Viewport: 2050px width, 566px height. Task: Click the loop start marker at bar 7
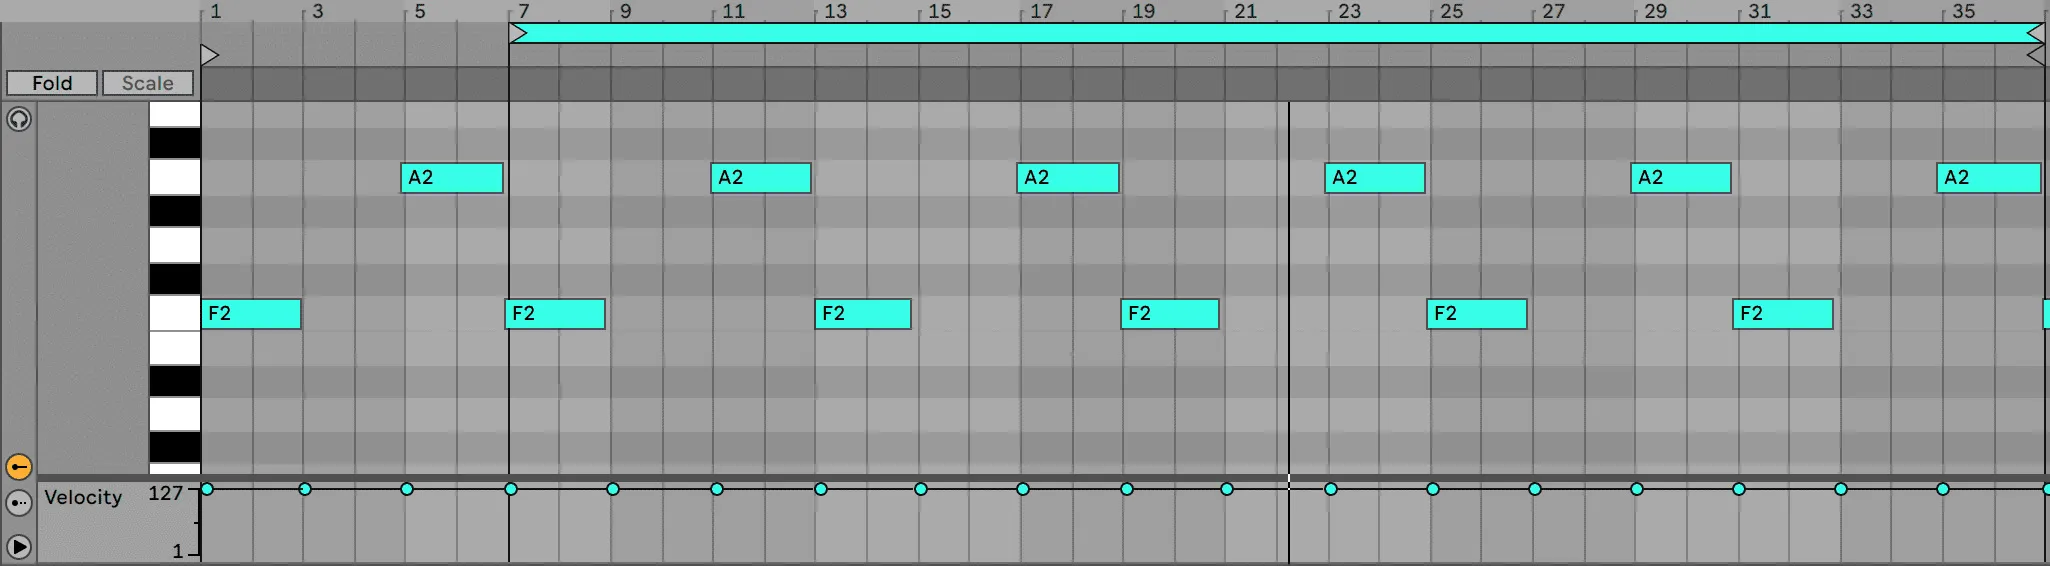click(x=517, y=34)
